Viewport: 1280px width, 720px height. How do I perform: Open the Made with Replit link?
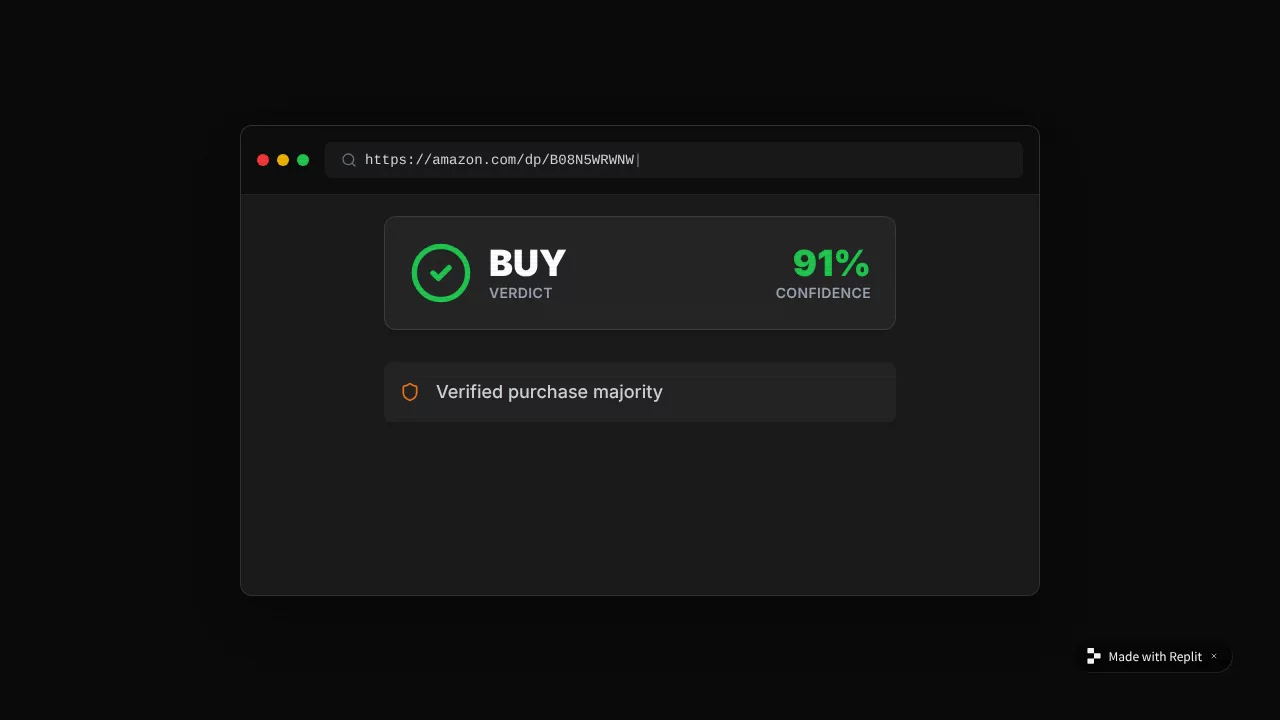tap(1155, 657)
